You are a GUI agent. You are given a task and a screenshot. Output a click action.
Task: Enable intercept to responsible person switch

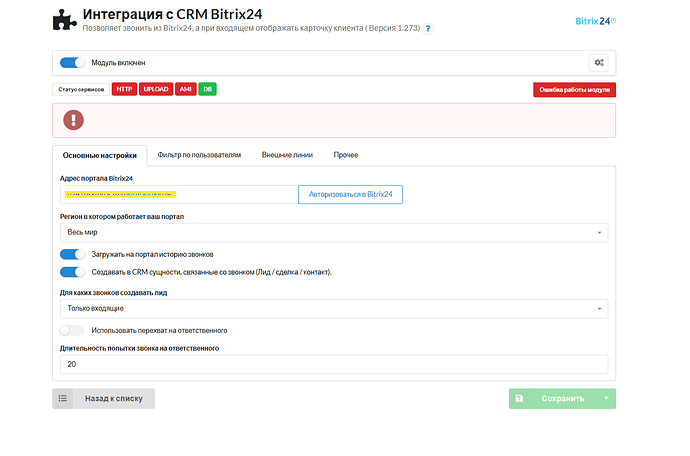pyautogui.click(x=72, y=330)
